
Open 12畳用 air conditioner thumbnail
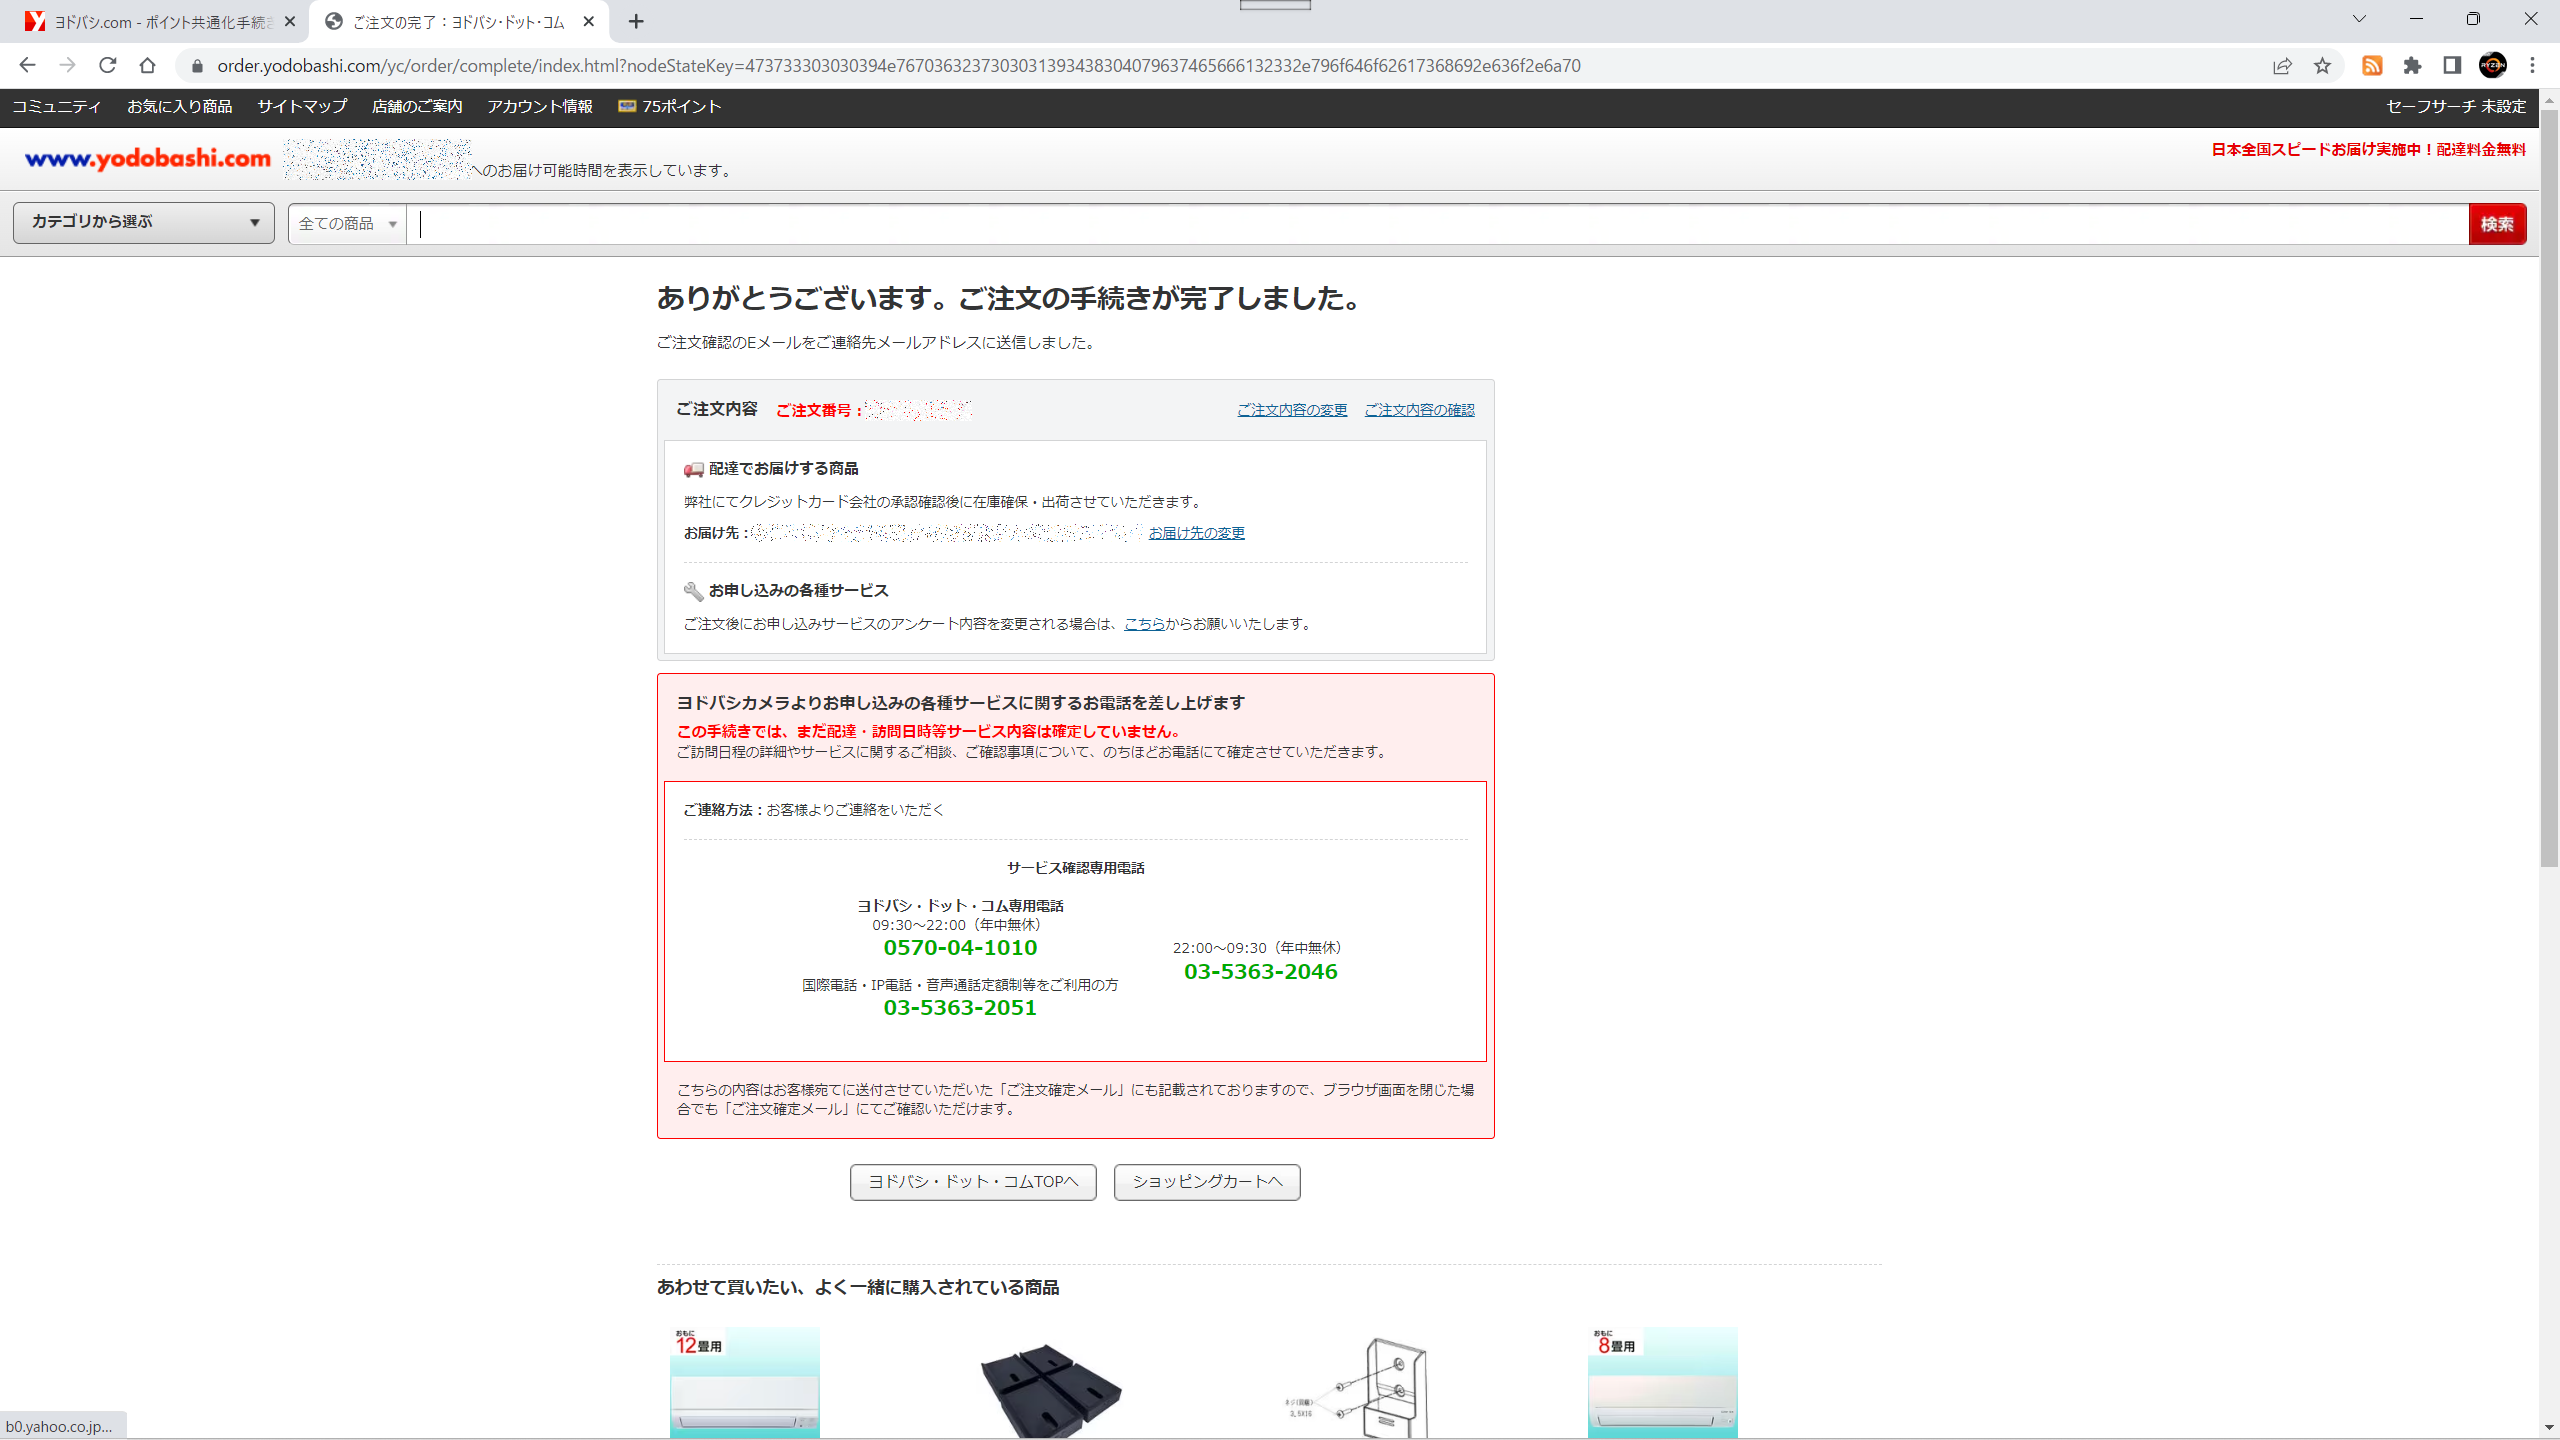click(x=745, y=1383)
